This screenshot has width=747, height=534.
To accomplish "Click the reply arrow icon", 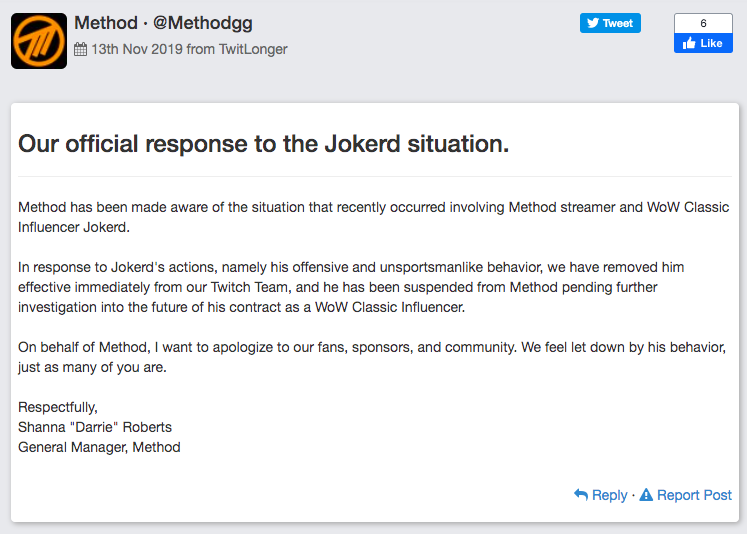I will 581,495.
